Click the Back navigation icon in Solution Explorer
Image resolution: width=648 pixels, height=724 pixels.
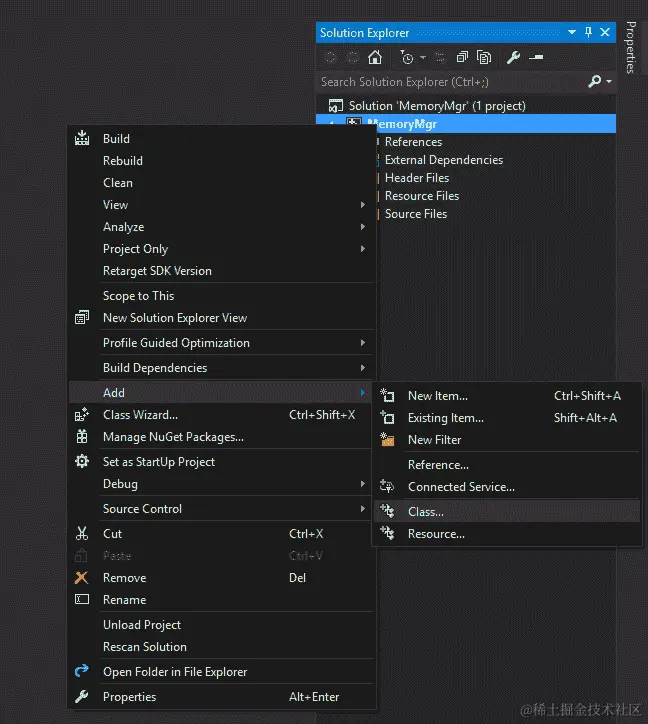tap(330, 57)
